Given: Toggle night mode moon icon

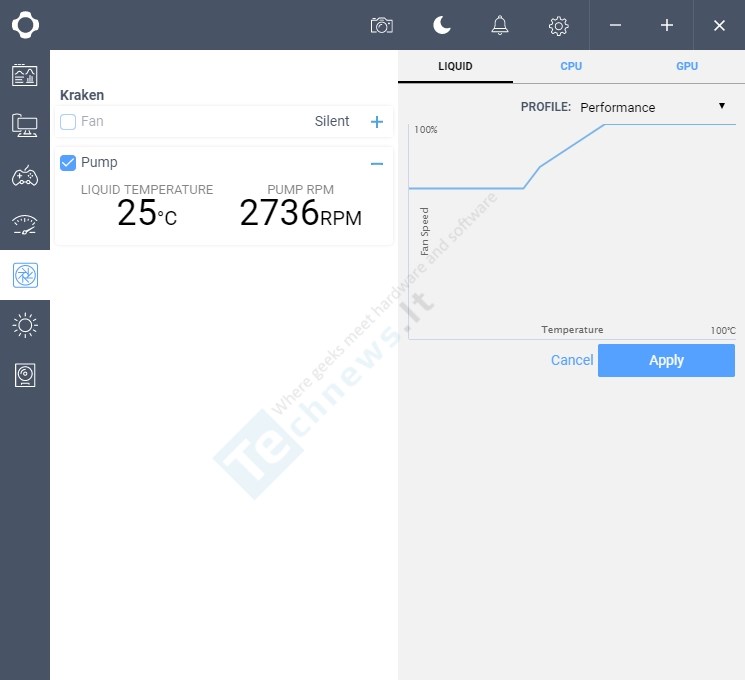Looking at the screenshot, I should (x=441, y=25).
